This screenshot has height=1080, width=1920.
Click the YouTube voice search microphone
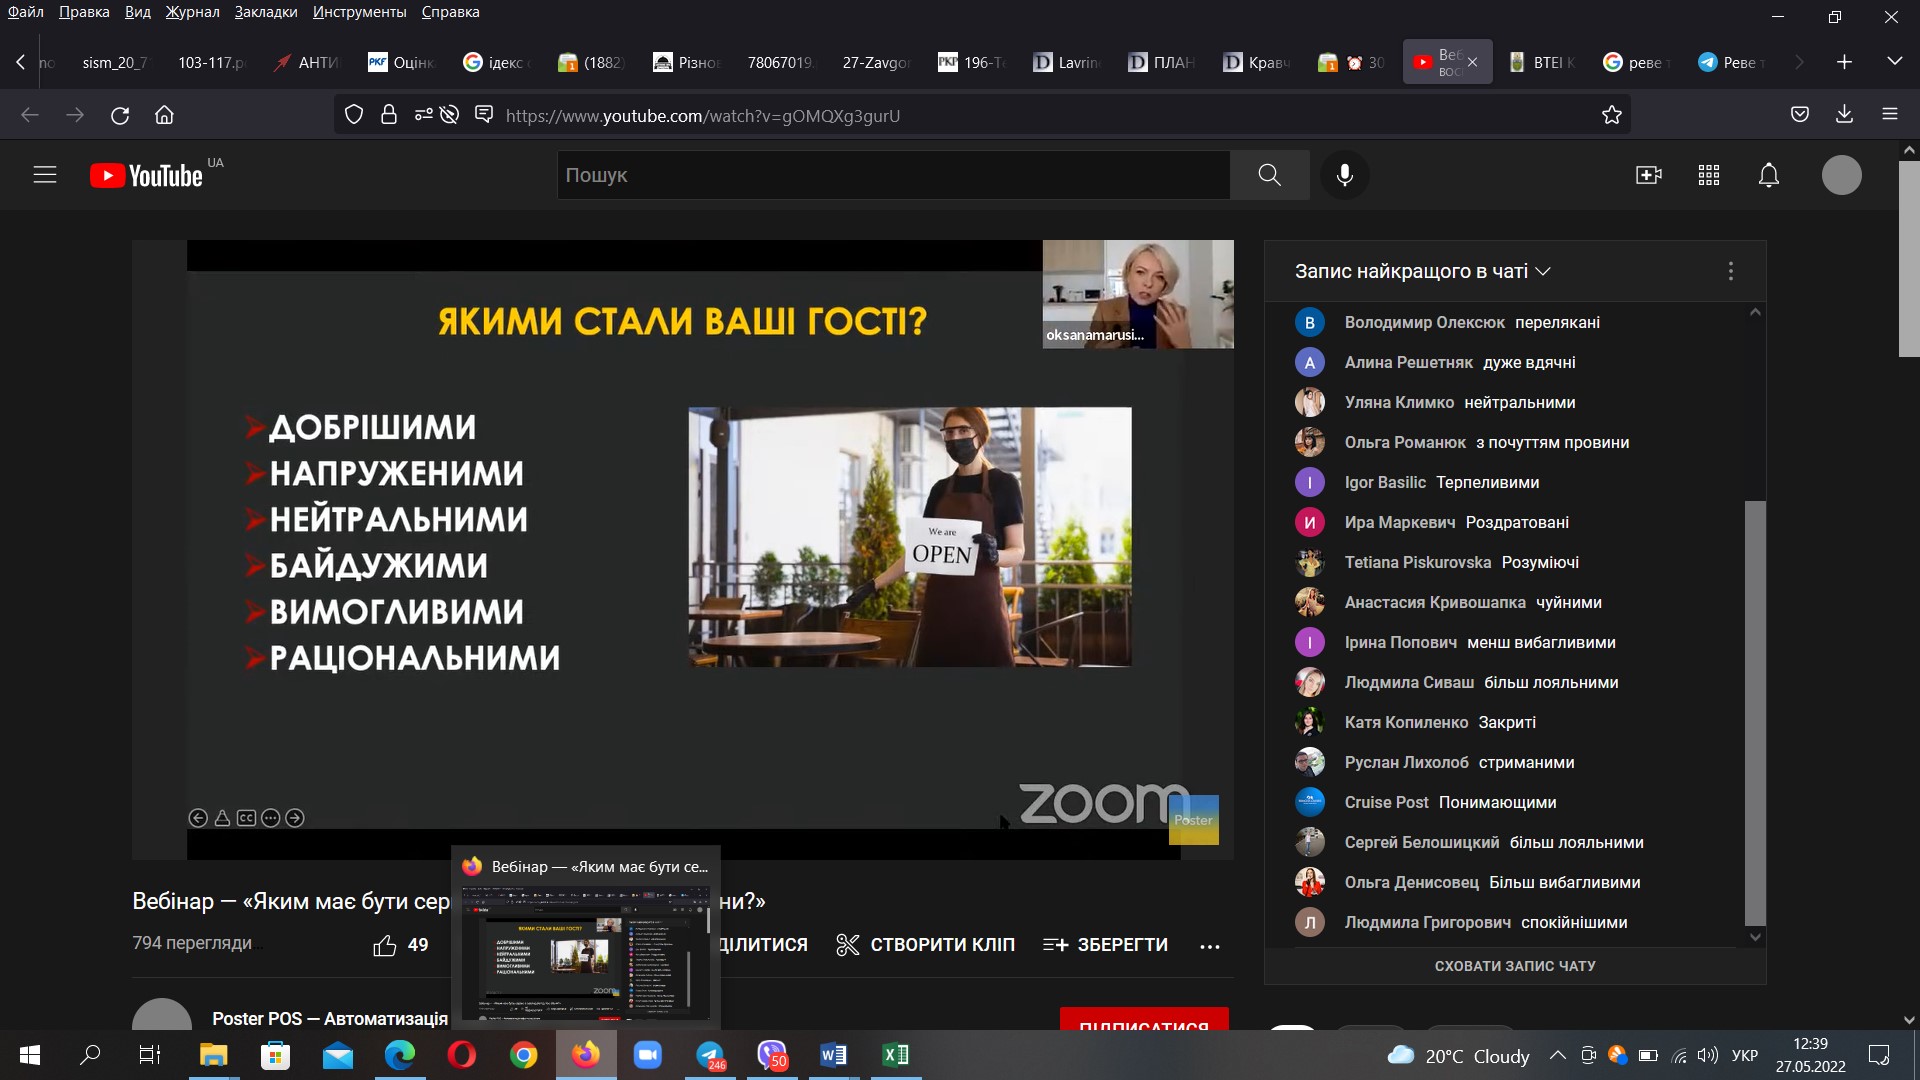click(x=1345, y=175)
